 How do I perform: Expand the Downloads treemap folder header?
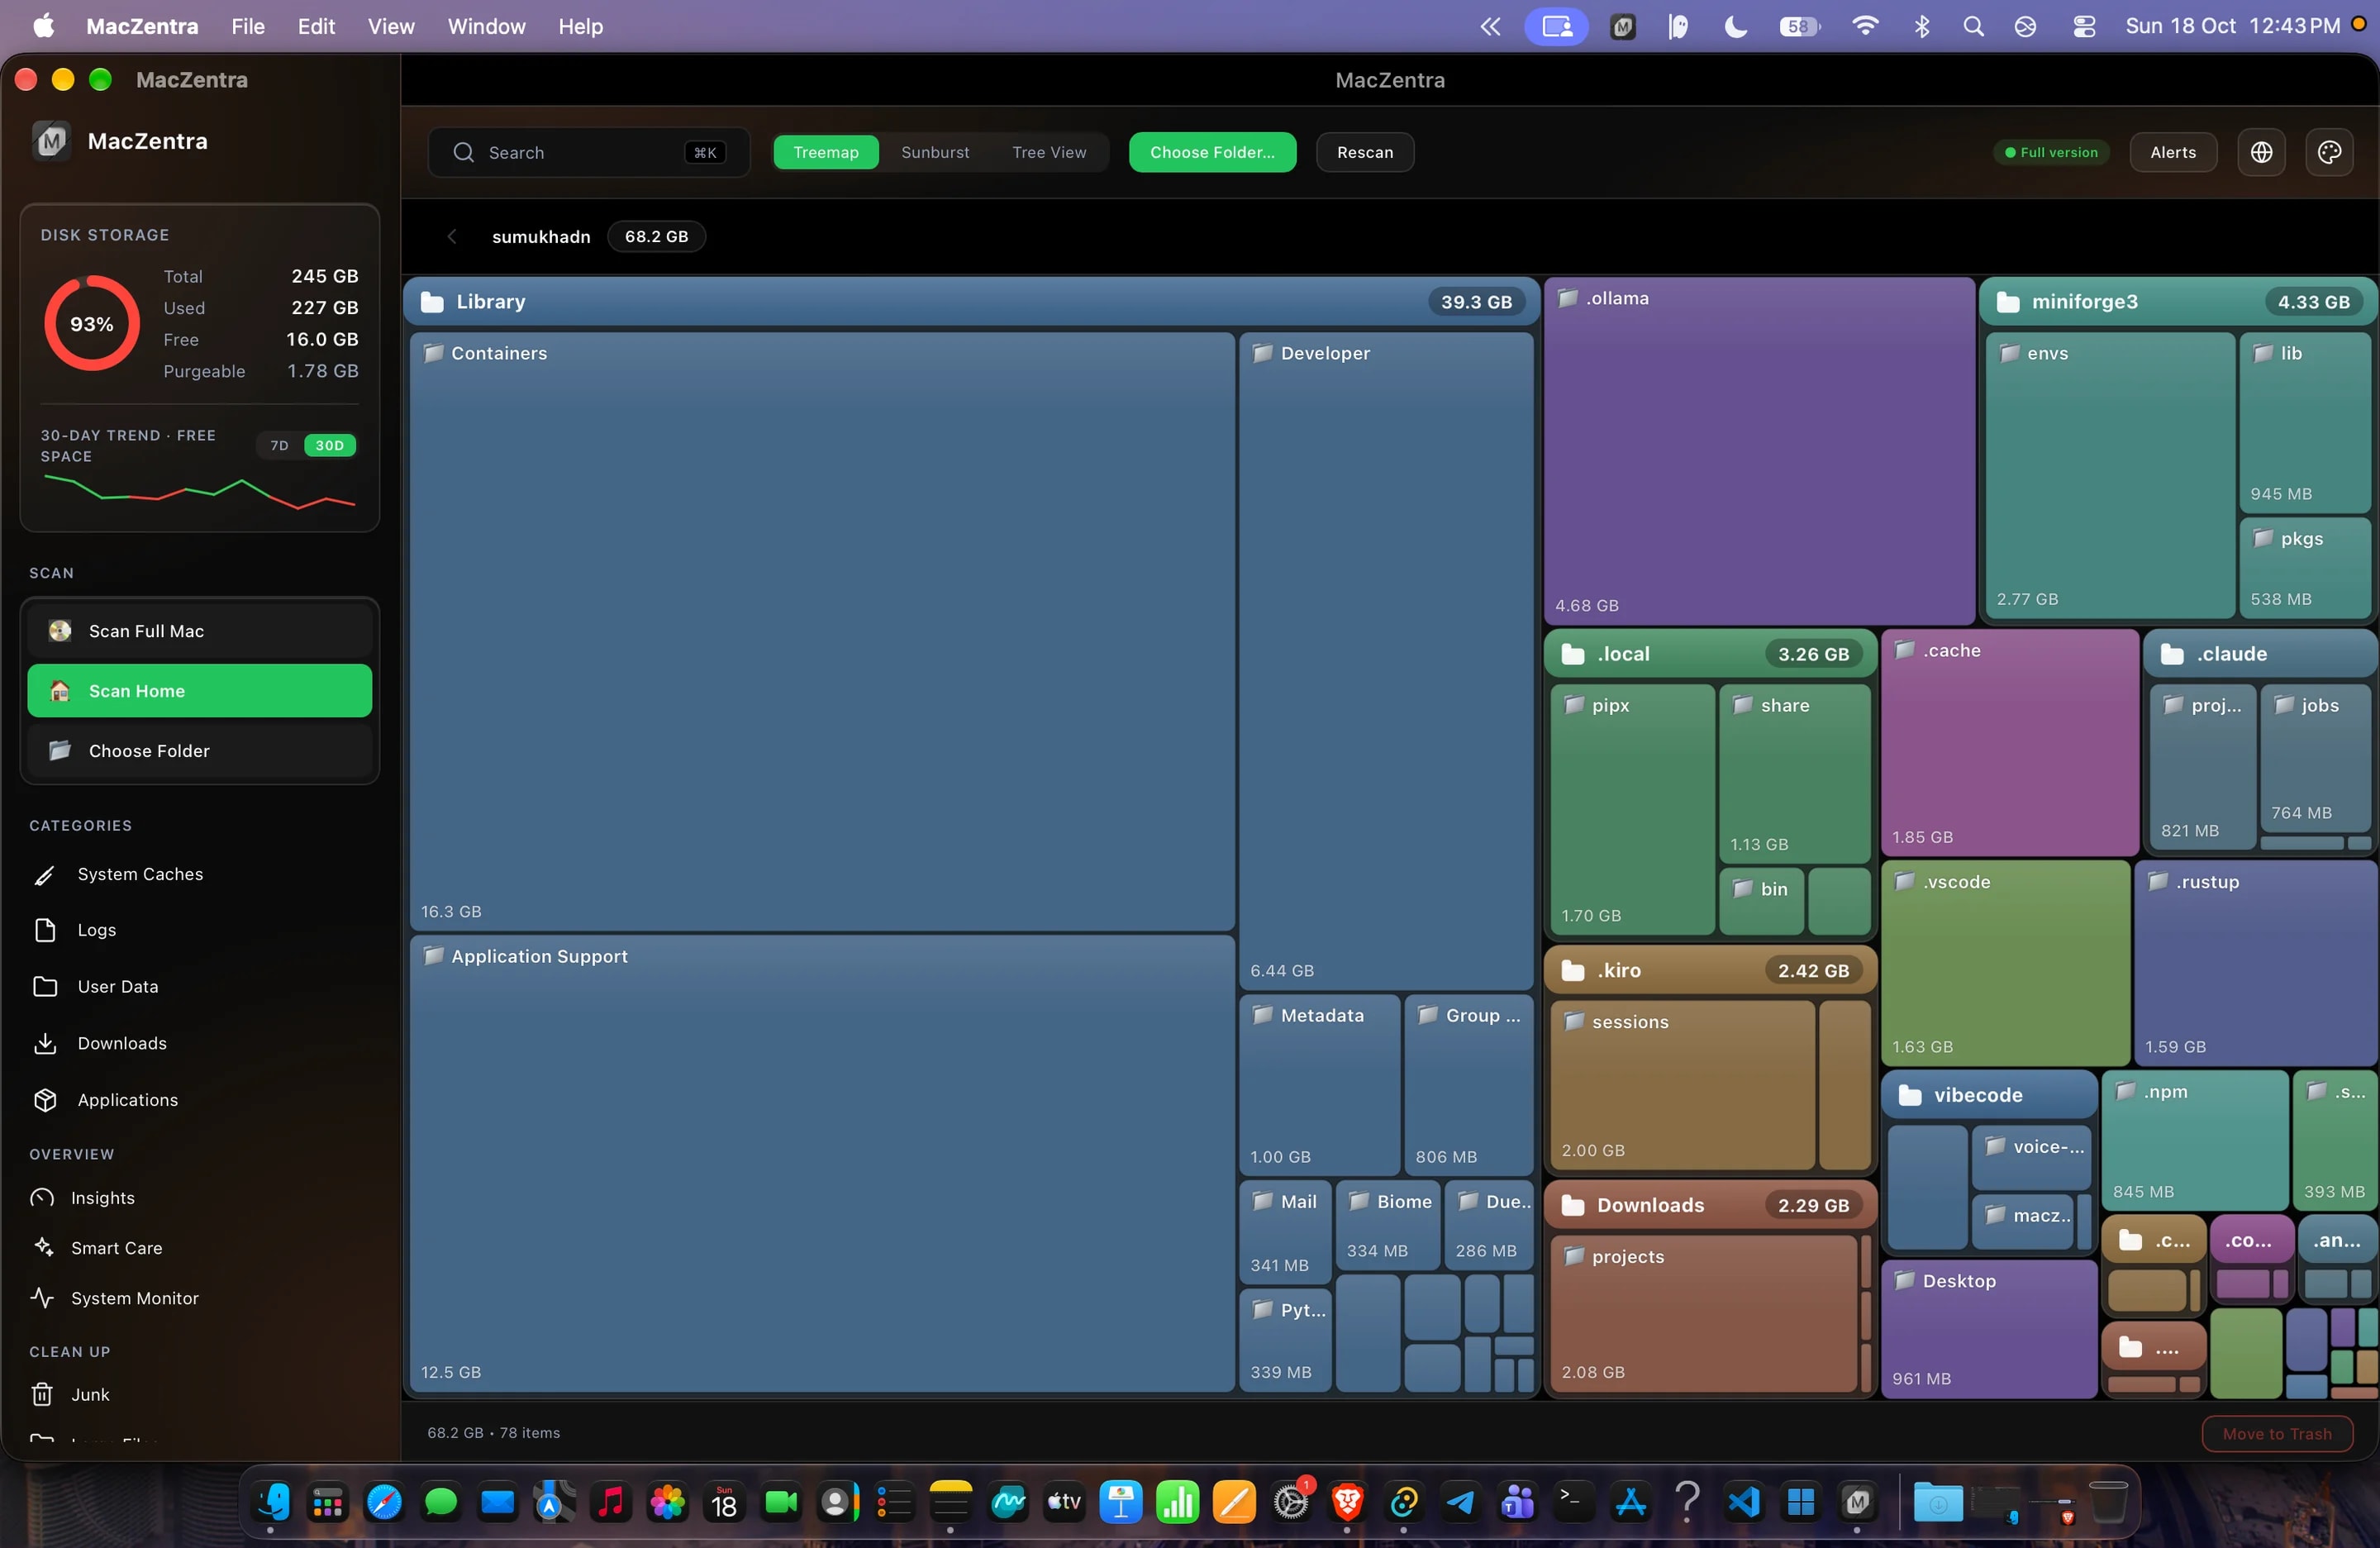point(1710,1206)
